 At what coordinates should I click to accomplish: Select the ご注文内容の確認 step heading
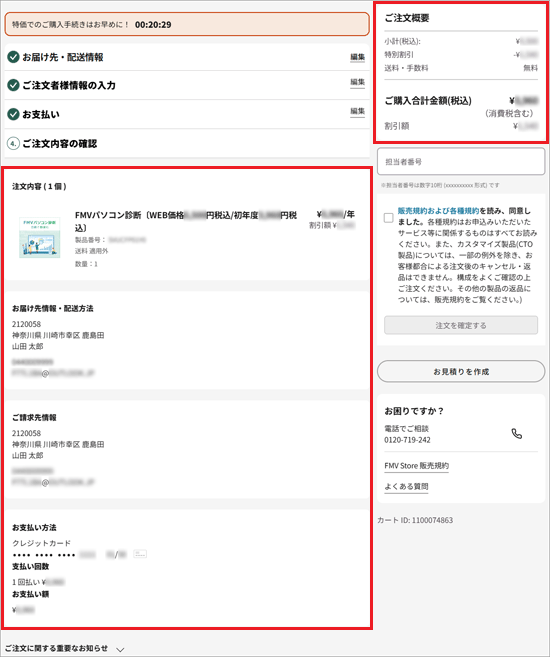pos(59,143)
